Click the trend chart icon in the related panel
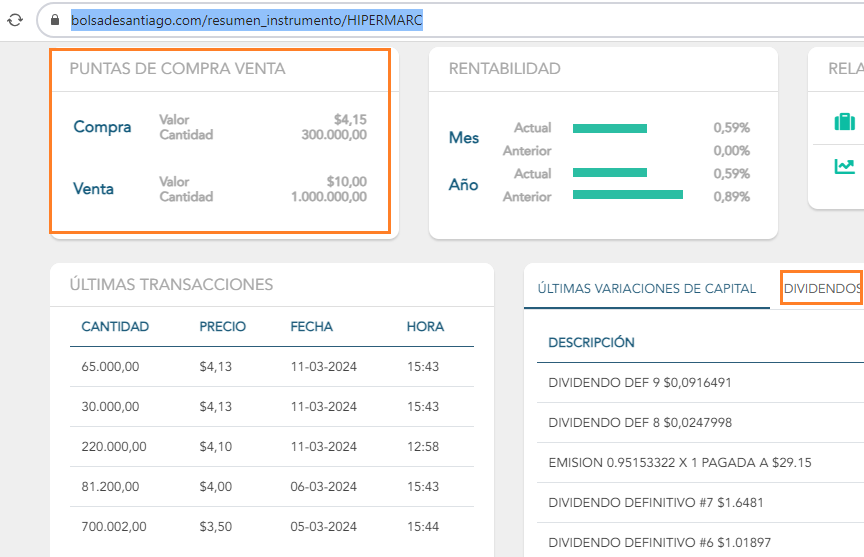 [x=844, y=166]
